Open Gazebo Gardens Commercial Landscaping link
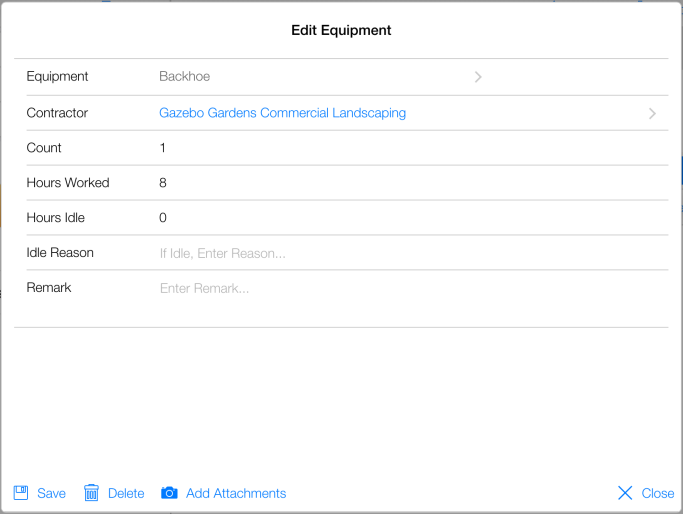The width and height of the screenshot is (683, 514). pos(282,113)
